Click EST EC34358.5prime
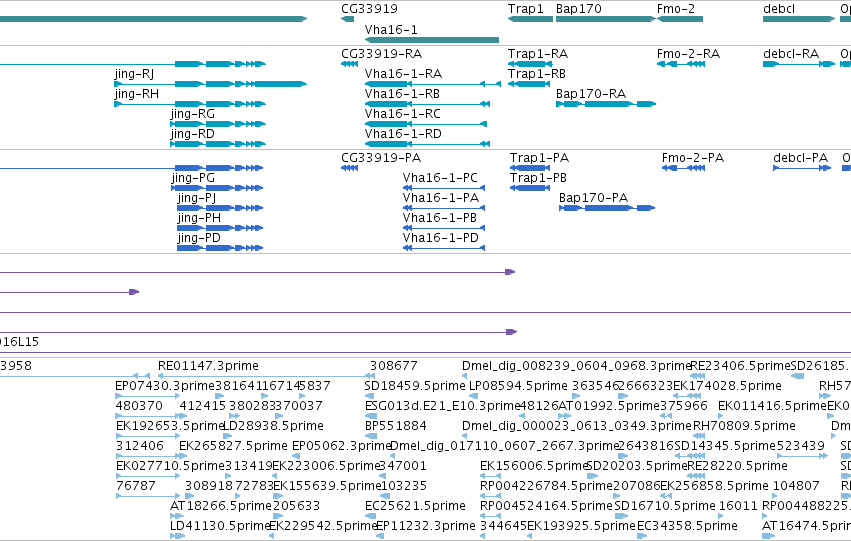Image resolution: width=851 pixels, height=541 pixels. (687, 526)
